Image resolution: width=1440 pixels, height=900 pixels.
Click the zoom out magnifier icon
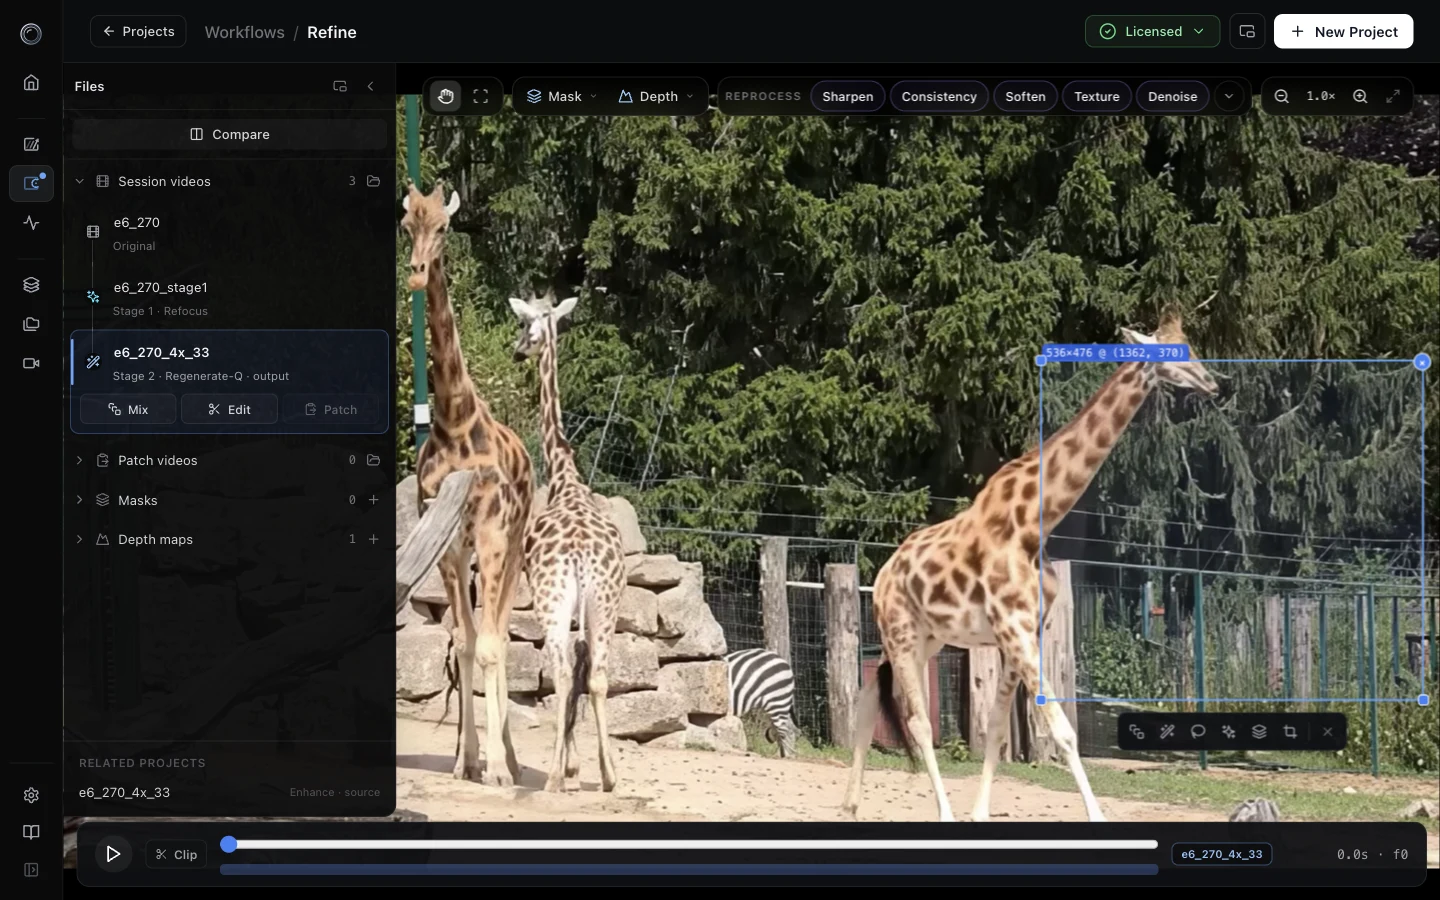pos(1281,96)
